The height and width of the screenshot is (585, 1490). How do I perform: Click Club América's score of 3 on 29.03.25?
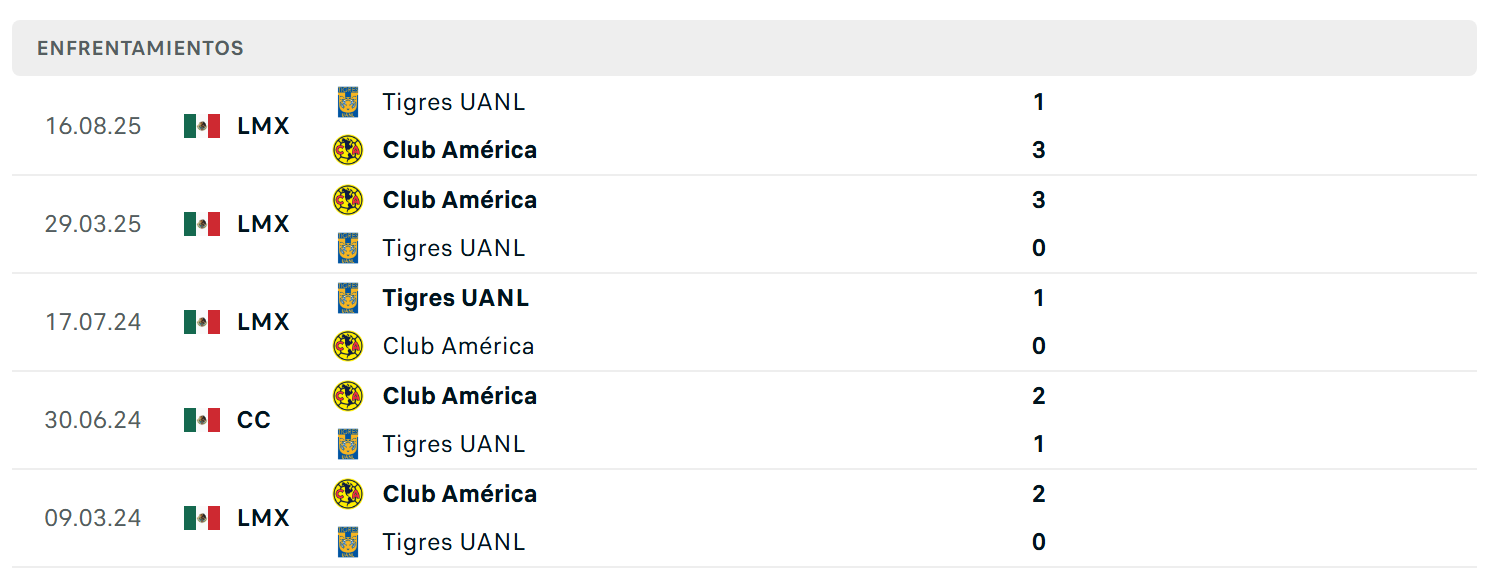point(1038,200)
